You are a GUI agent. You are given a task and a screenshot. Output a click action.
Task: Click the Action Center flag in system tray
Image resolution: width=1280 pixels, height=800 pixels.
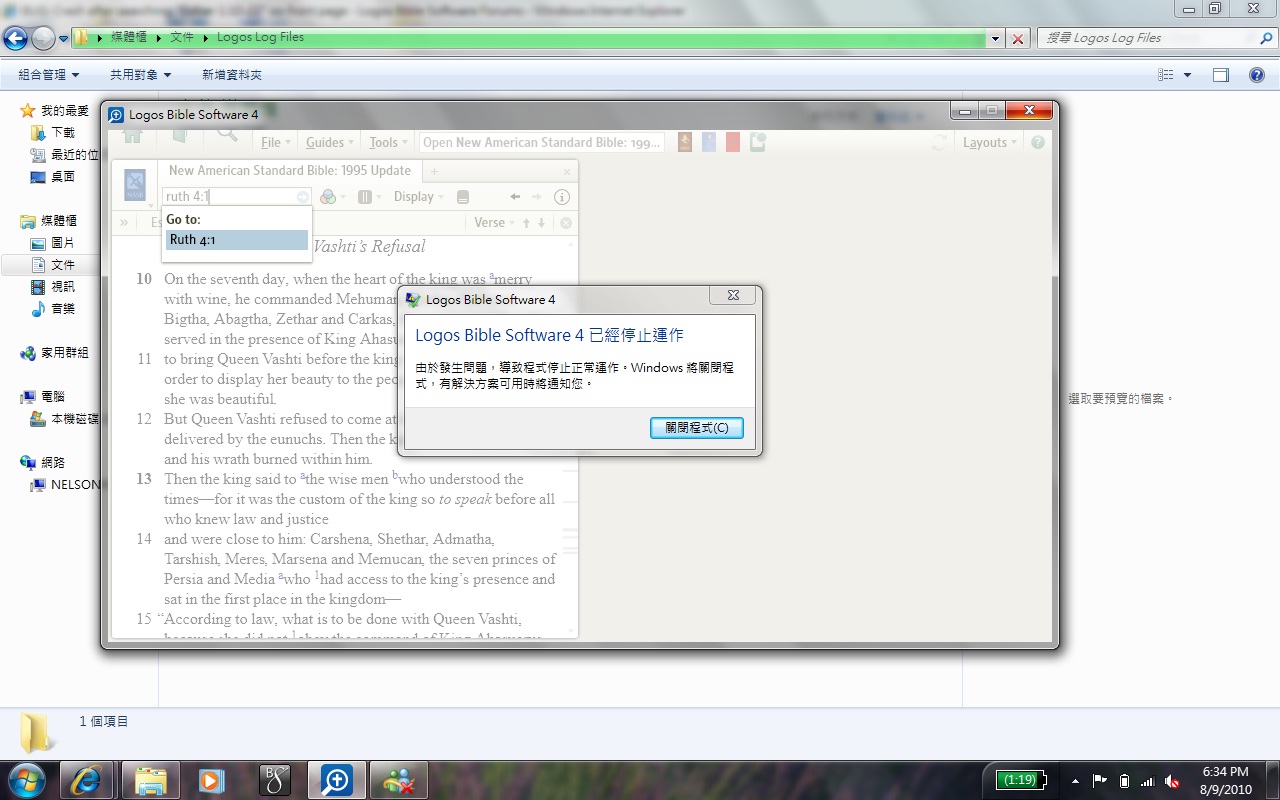[1099, 781]
